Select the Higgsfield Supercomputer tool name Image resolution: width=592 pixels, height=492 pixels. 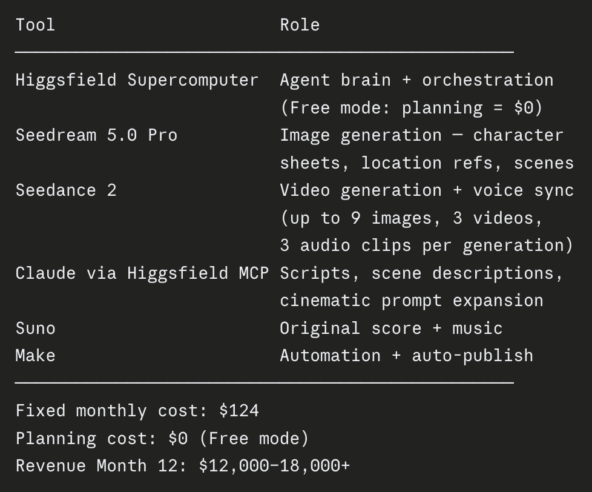[x=137, y=80]
